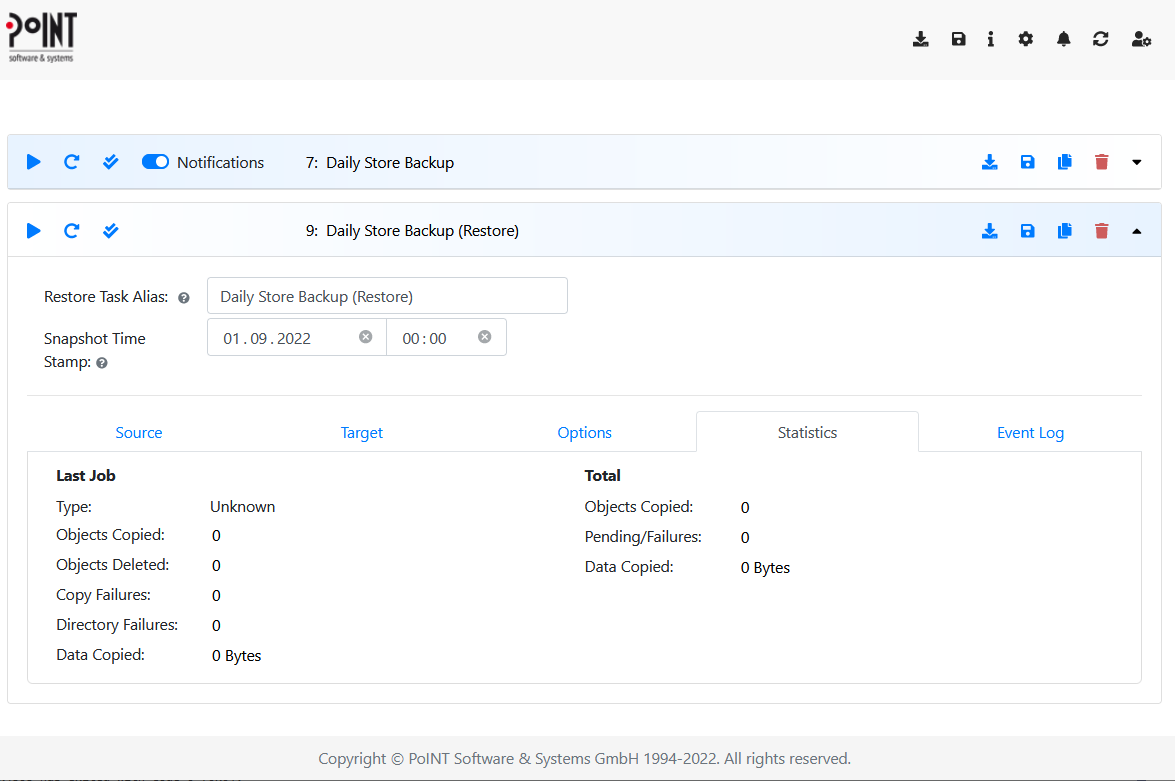Open the Restore Task Alias help tooltip

click(x=184, y=296)
